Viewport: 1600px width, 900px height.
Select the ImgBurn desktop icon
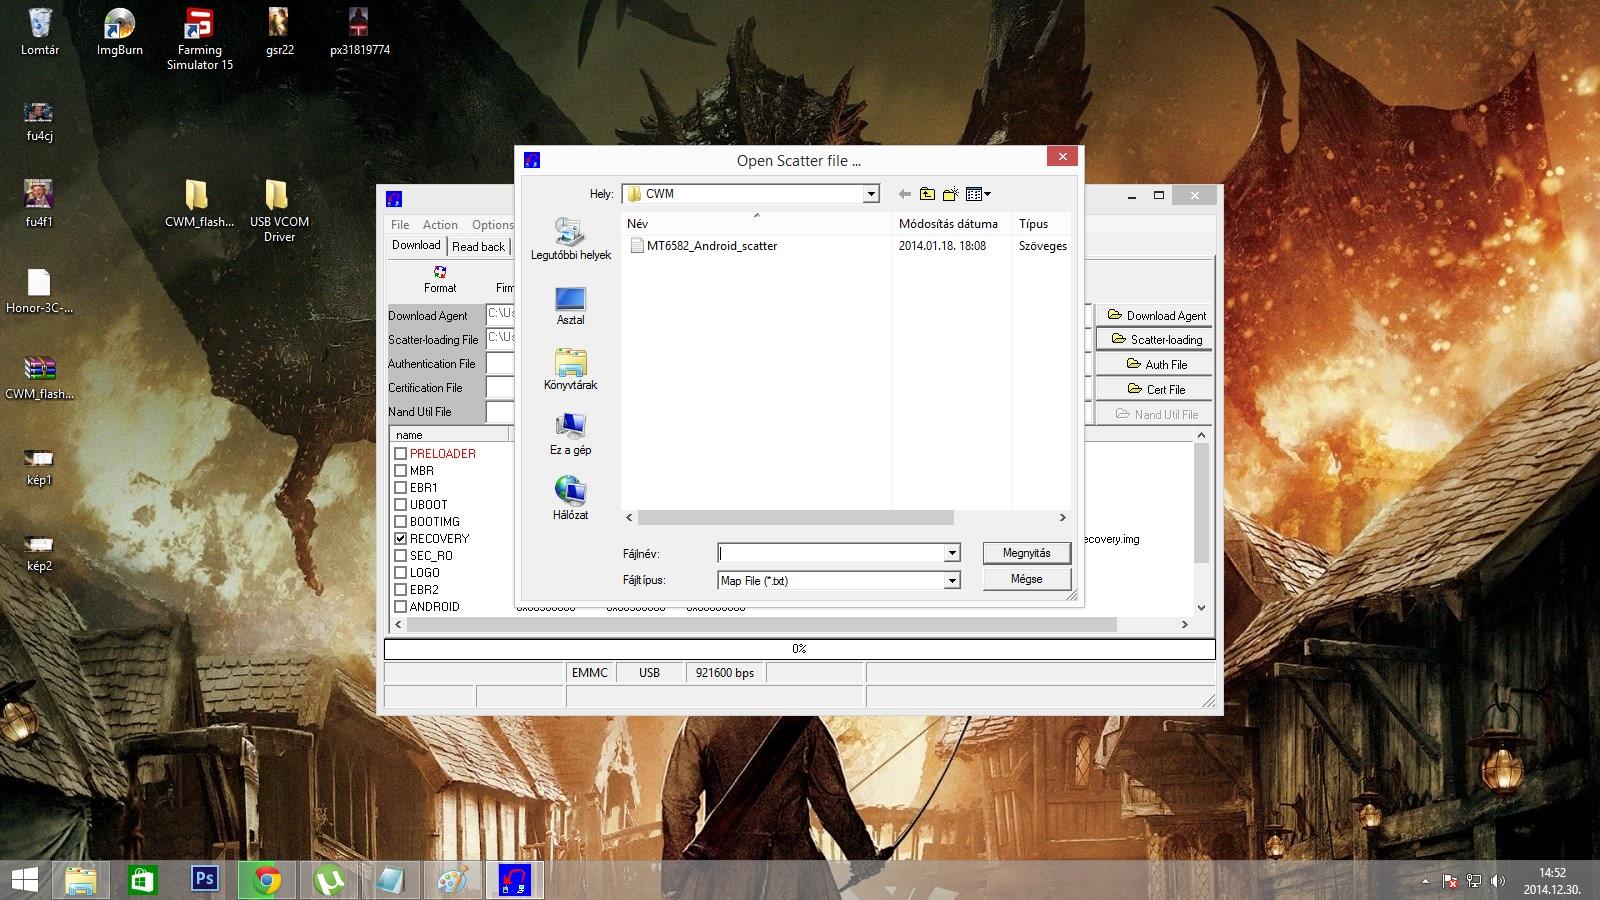[x=120, y=32]
